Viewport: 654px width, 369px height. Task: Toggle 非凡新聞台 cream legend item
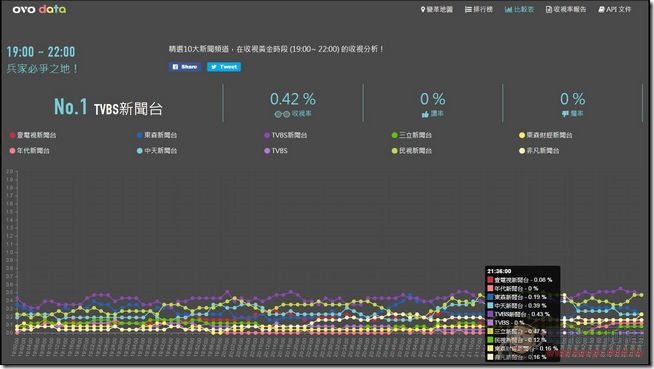[x=539, y=151]
